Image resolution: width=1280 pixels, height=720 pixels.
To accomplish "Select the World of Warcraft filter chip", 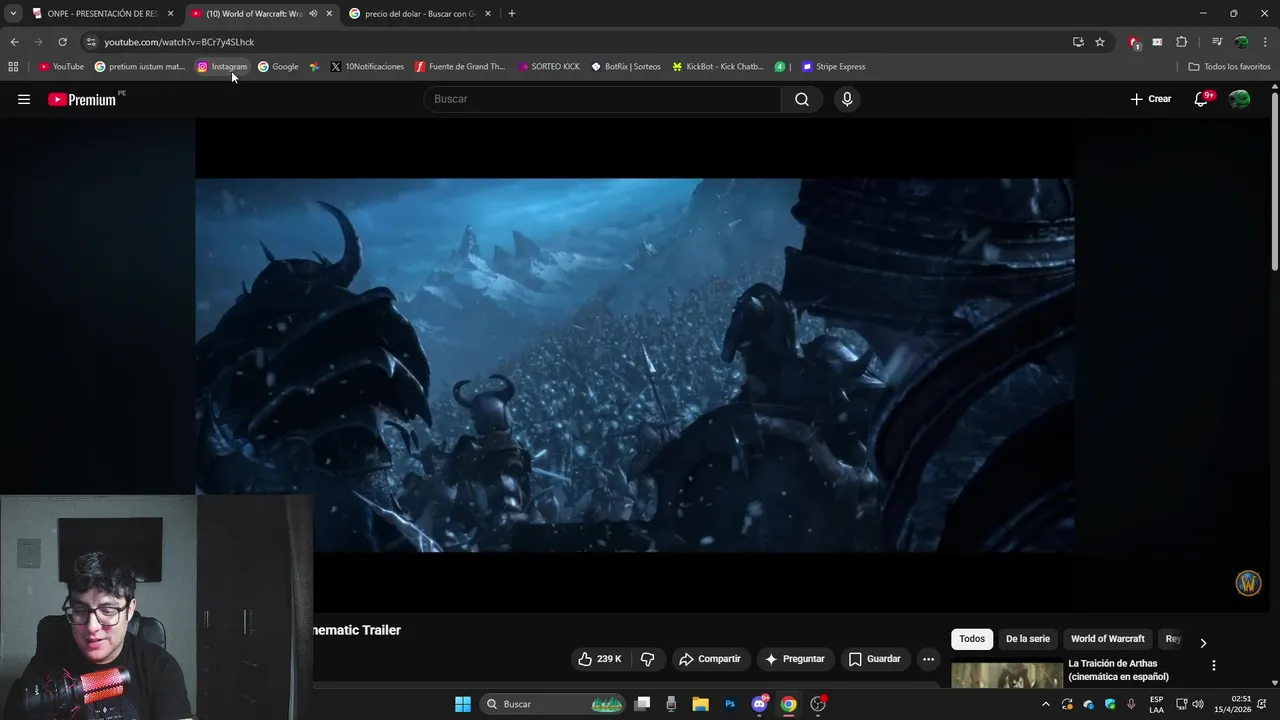I will point(1108,639).
